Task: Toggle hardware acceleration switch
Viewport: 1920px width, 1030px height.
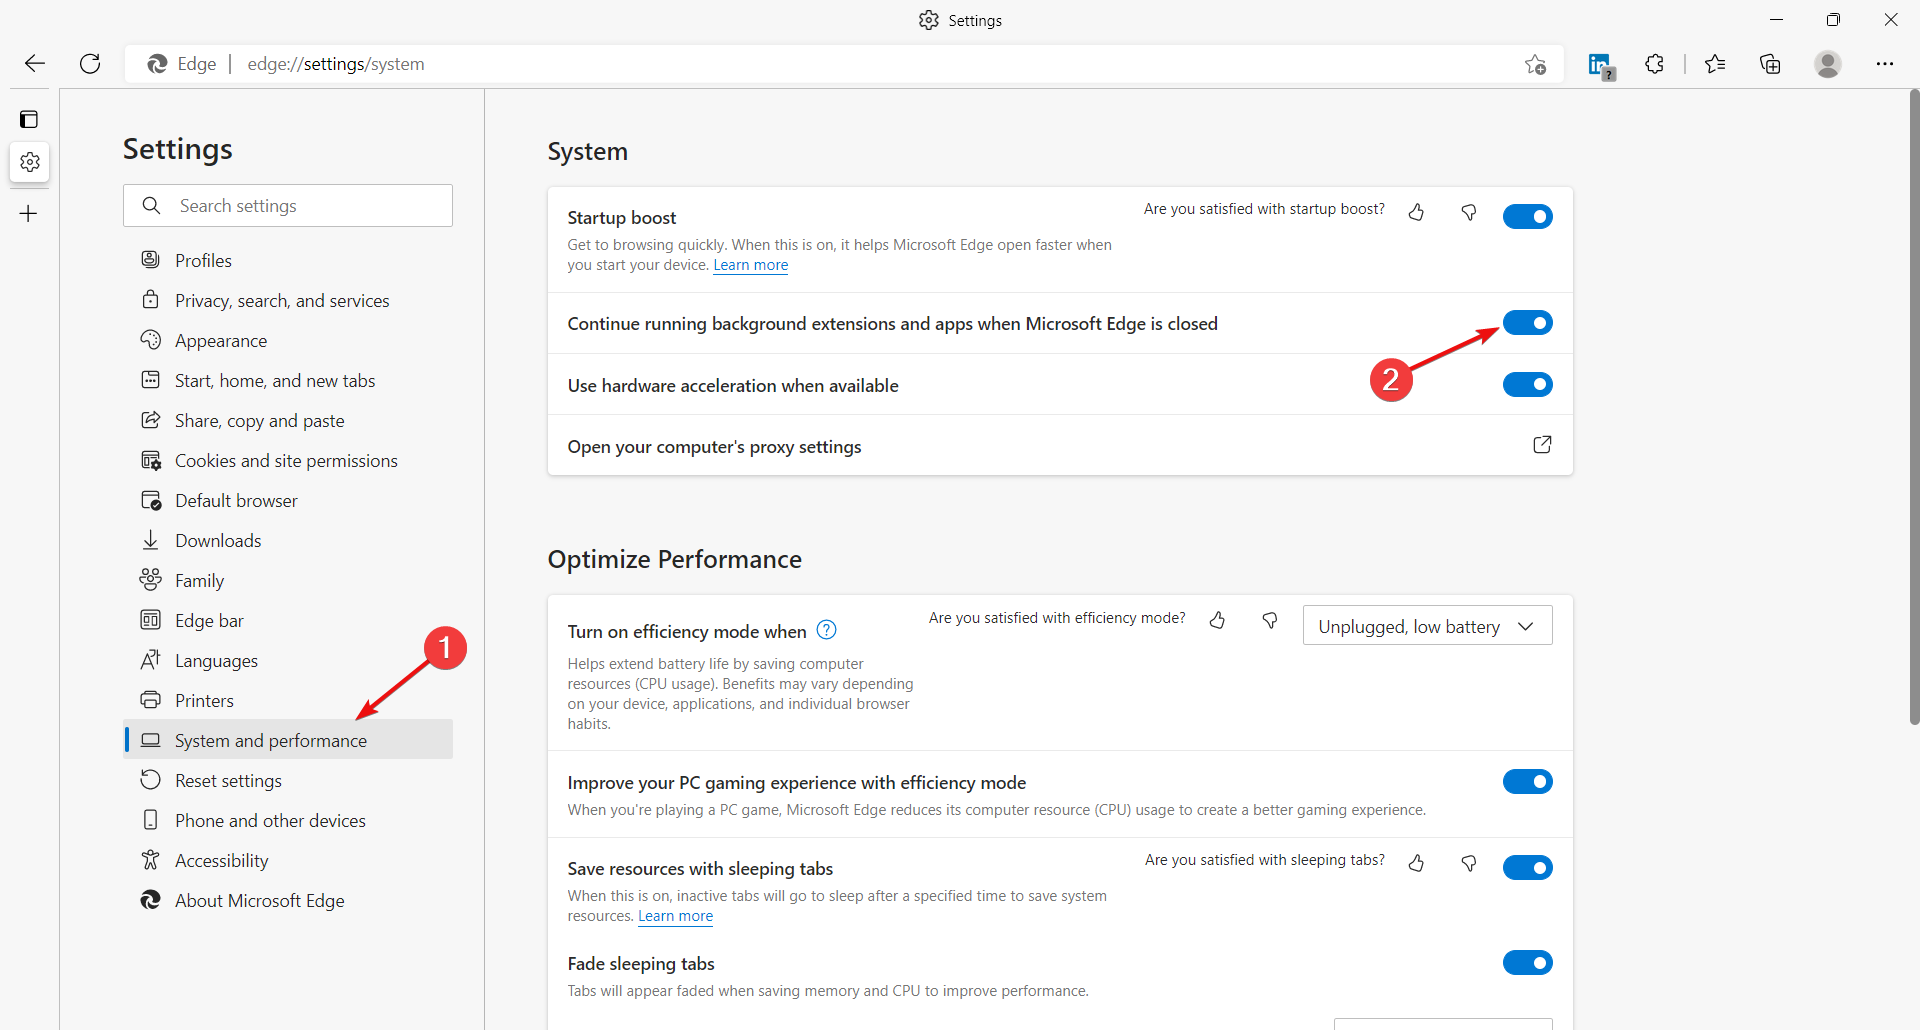Action: (x=1527, y=385)
